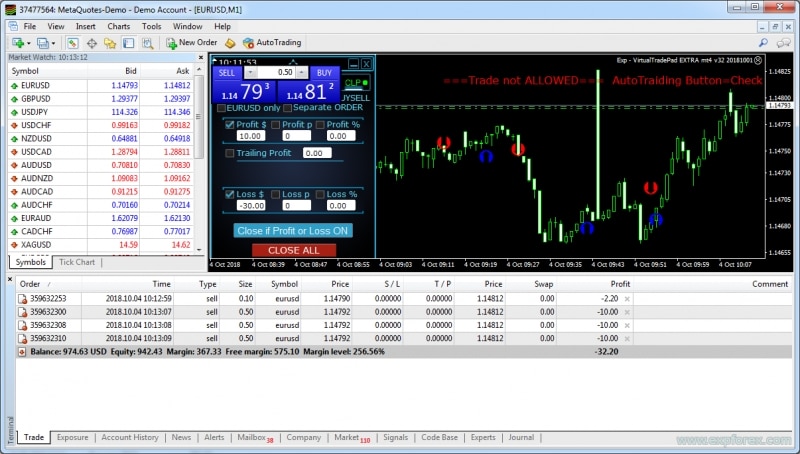Open the Profiles dropdown arrow in toolbar
This screenshot has width=800, height=454.
(55, 43)
